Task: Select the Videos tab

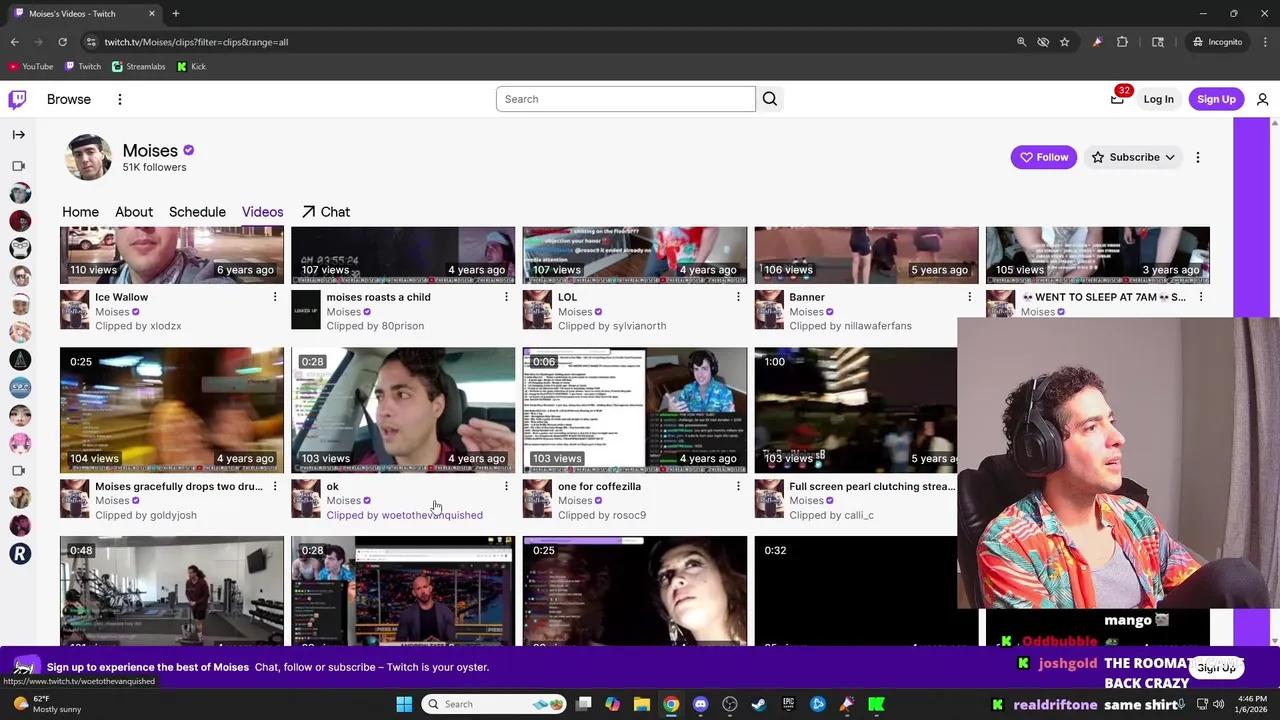Action: pyautogui.click(x=262, y=212)
